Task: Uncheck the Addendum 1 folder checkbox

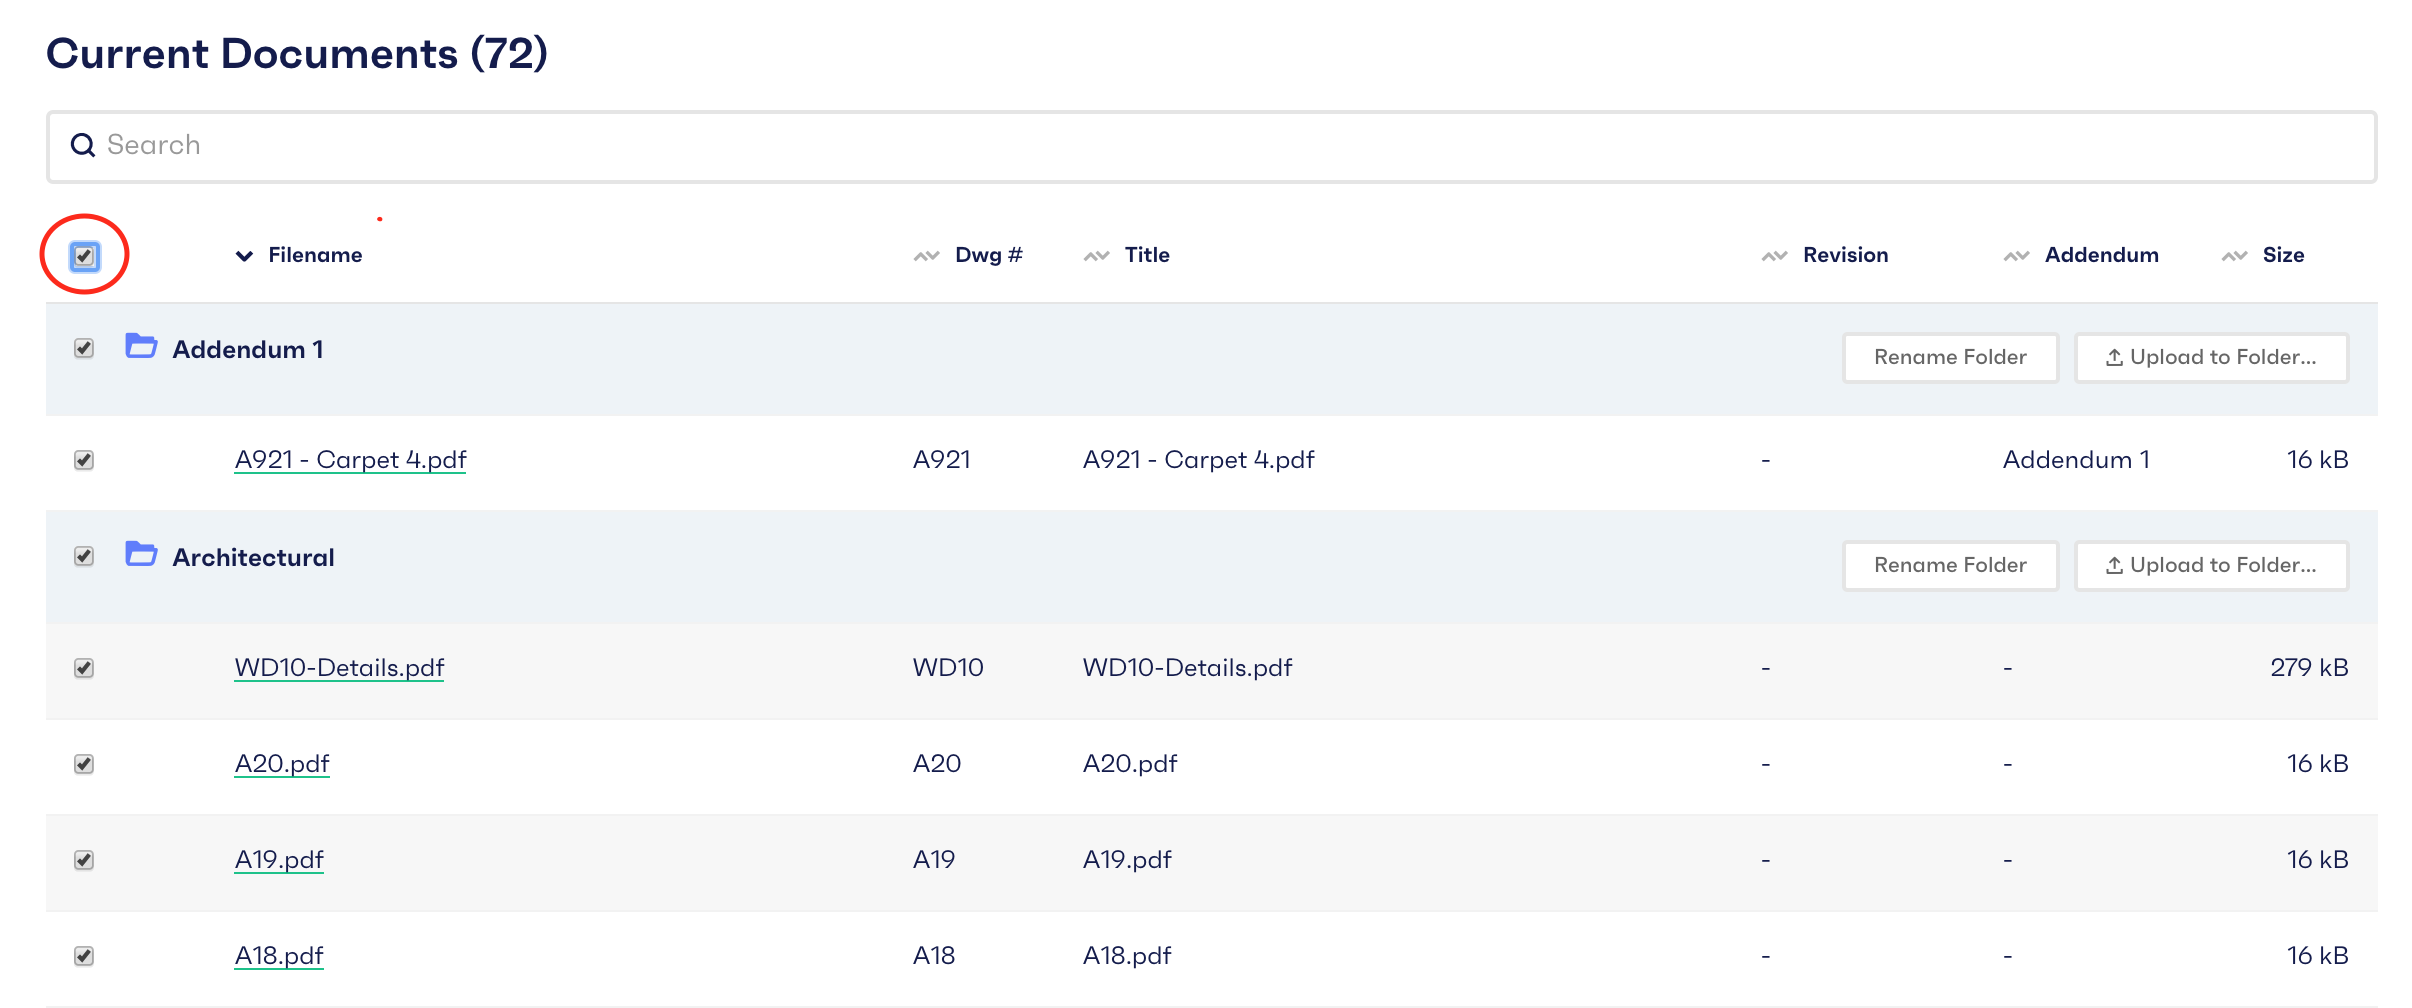Action: click(x=84, y=348)
